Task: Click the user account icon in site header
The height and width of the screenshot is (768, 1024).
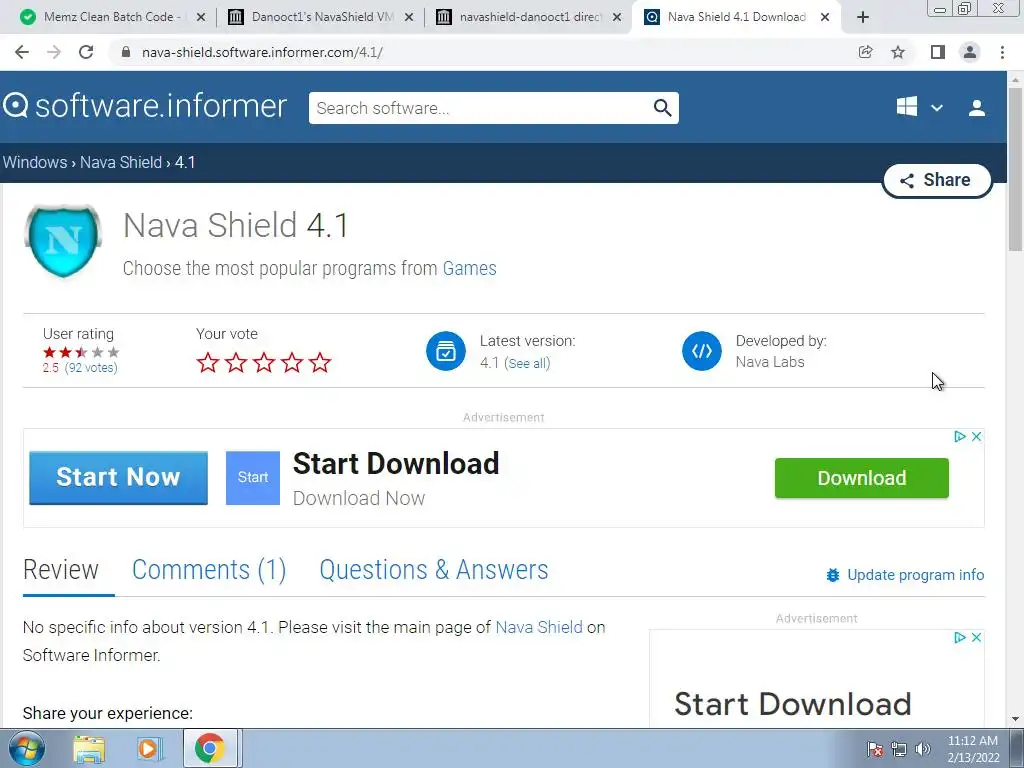Action: [x=977, y=108]
